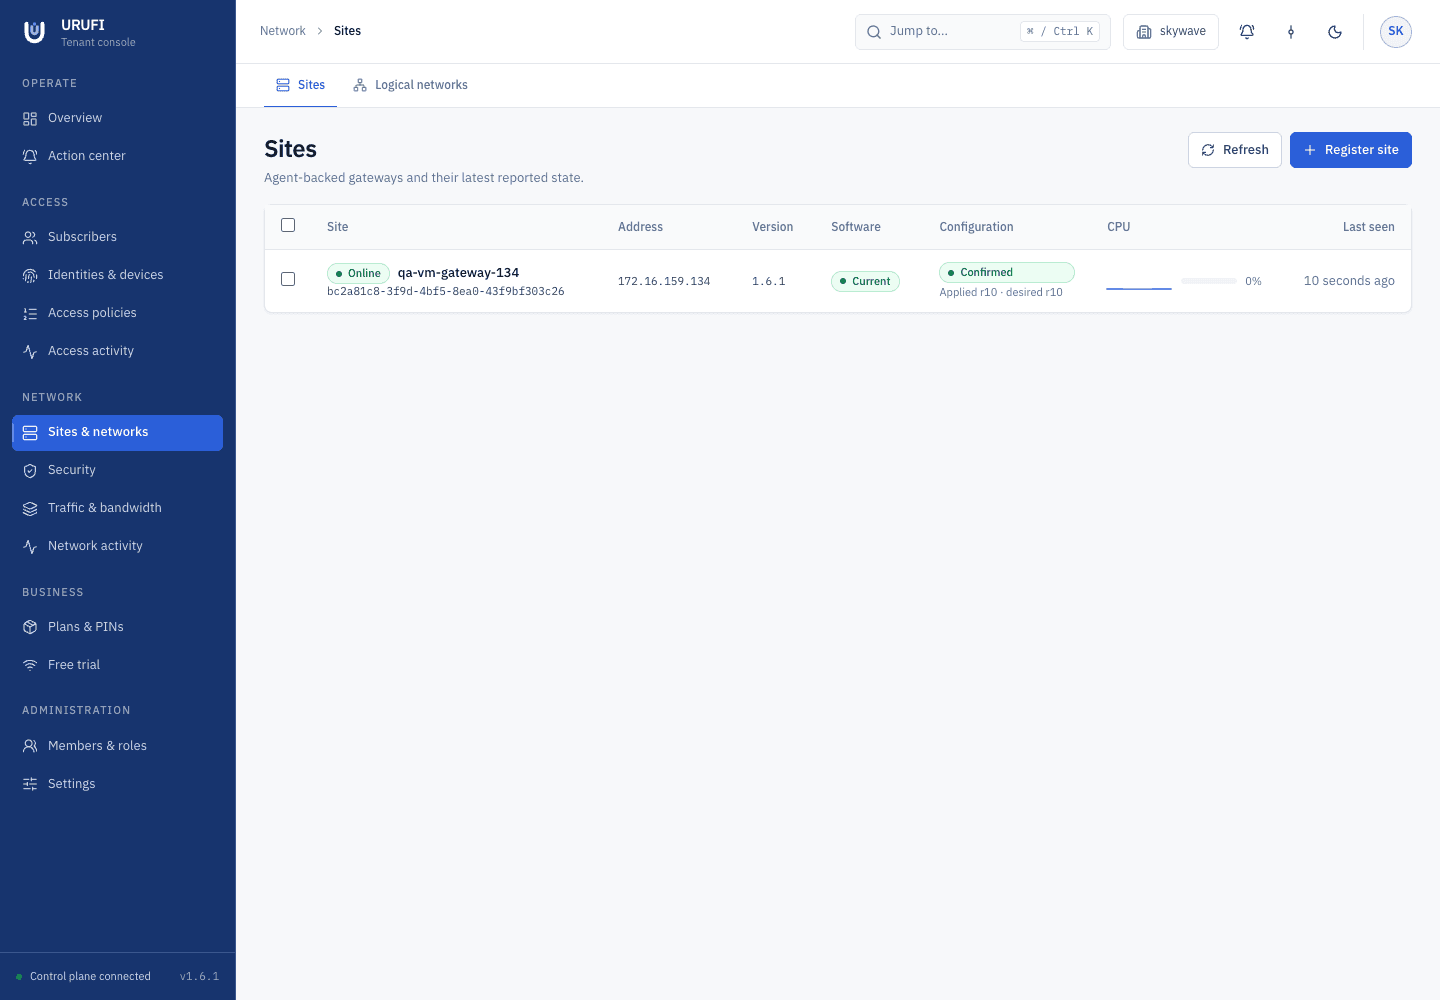
Task: Switch to the Sites tab
Action: pyautogui.click(x=300, y=85)
